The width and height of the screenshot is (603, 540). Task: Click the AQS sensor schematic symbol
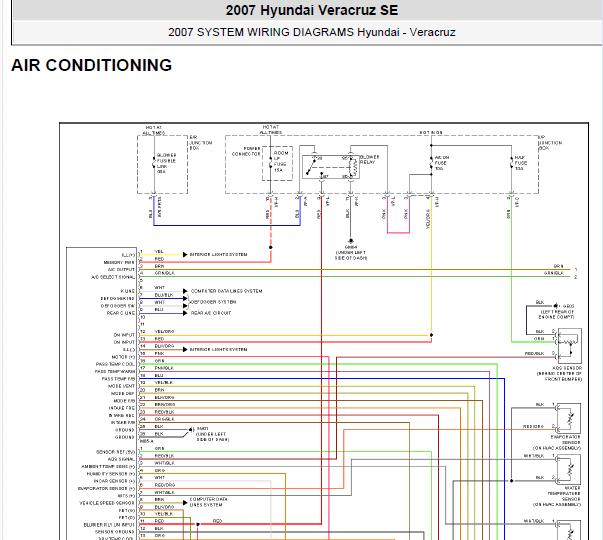(x=569, y=345)
